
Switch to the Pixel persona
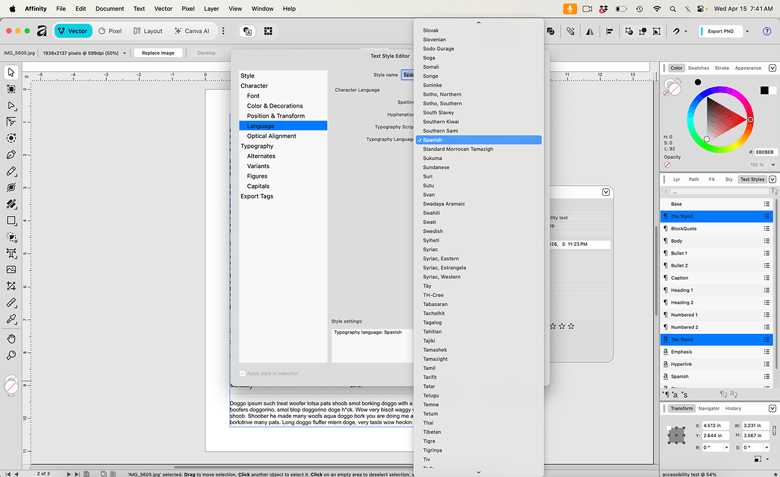[x=110, y=31]
